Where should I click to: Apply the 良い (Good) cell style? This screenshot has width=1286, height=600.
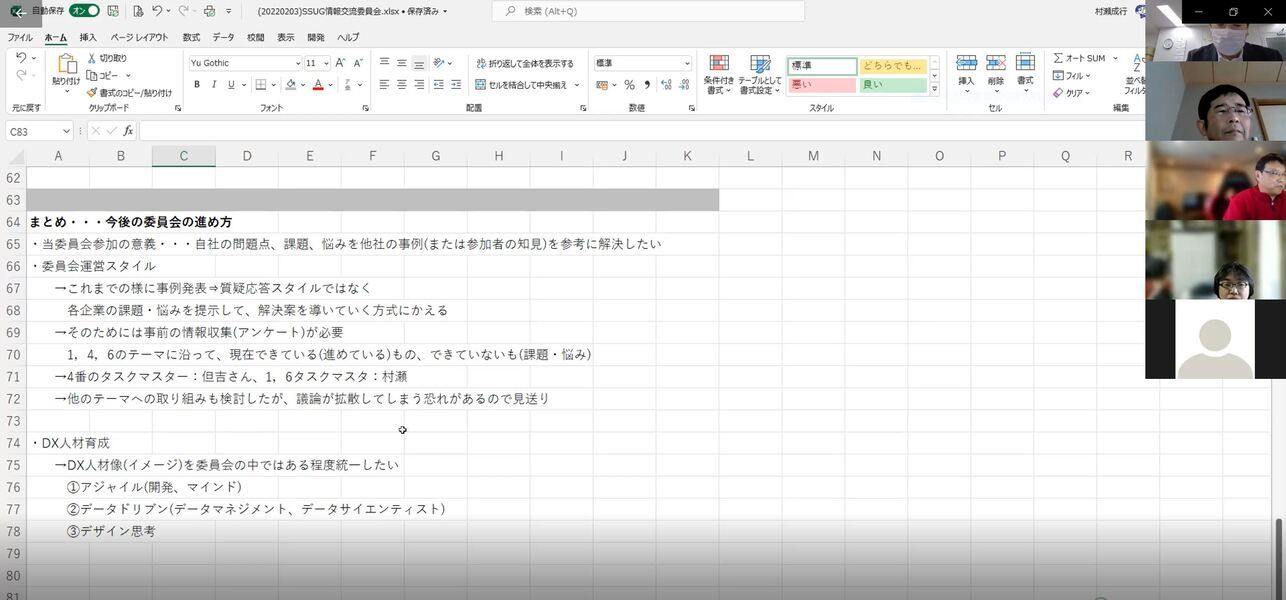point(893,85)
